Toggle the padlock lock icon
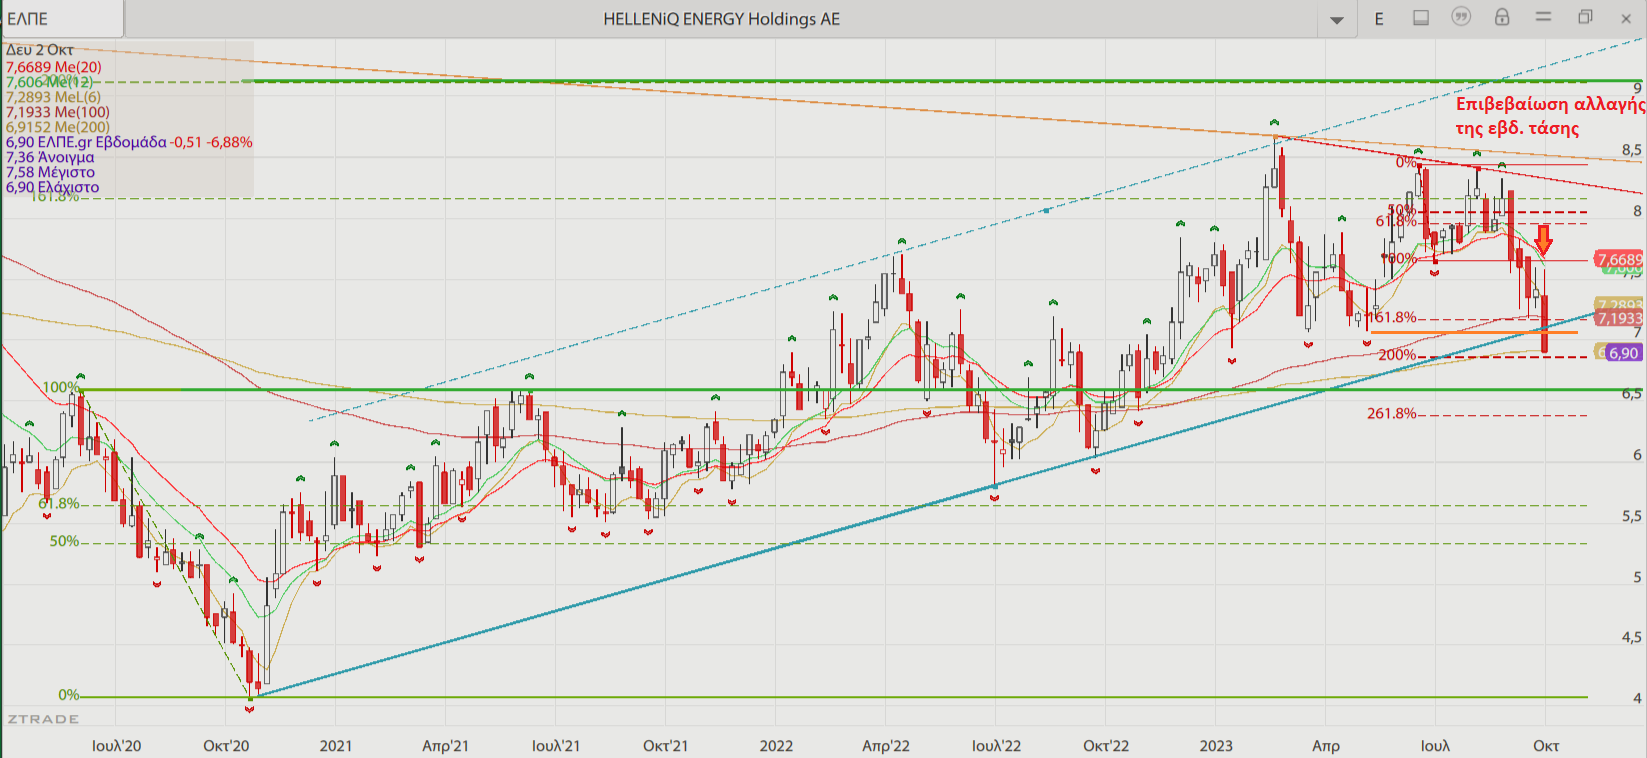 (x=1502, y=18)
